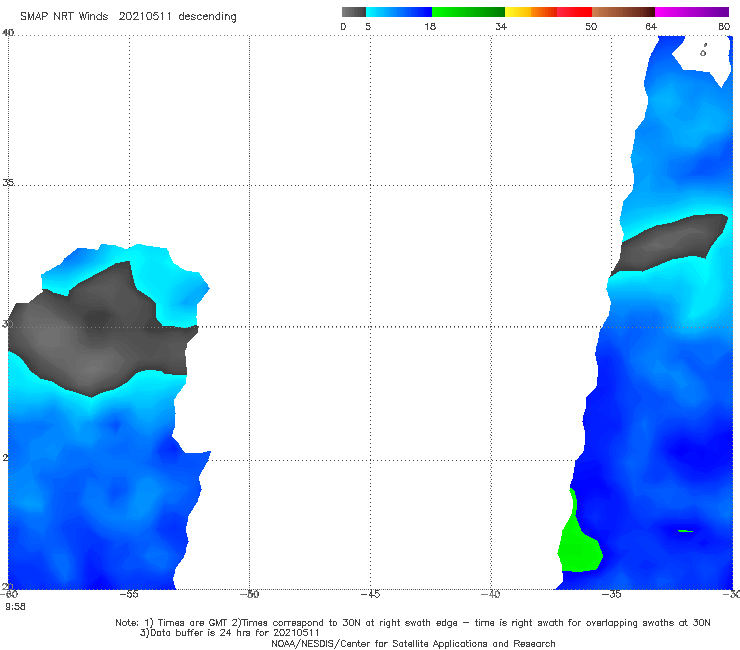Click the '34' label under the color bar
Image resolution: width=740 pixels, height=650 pixels.
click(501, 26)
